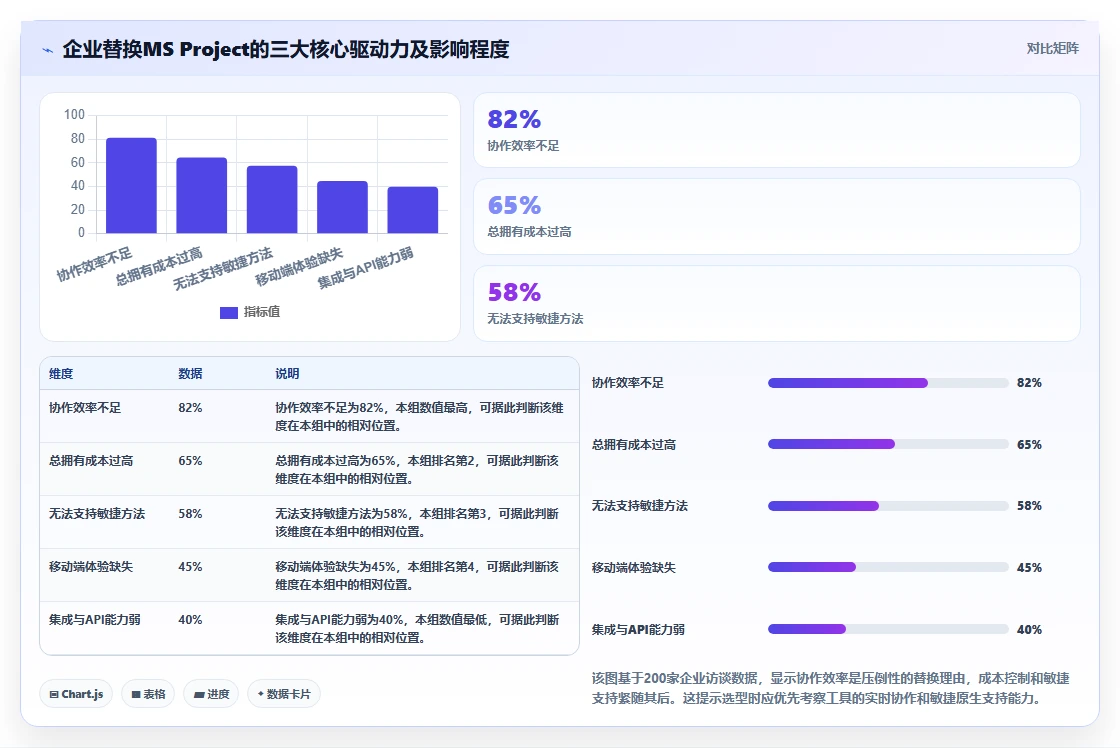Click the 总拥有成本过高 table row cell

[x=91, y=461]
